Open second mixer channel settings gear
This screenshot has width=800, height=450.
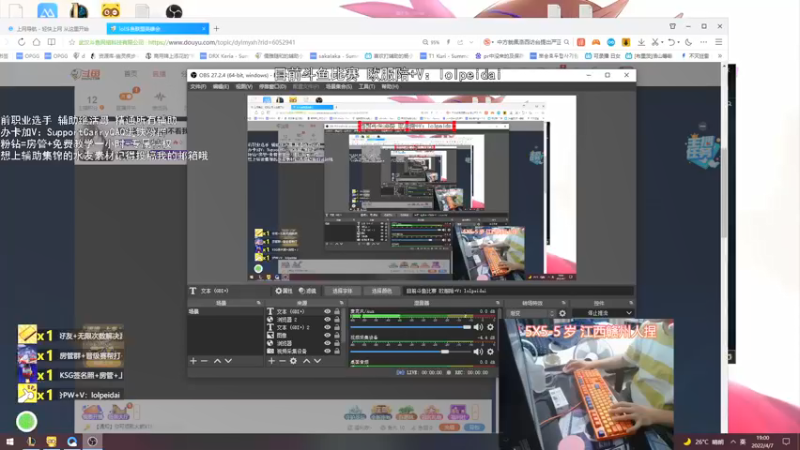coord(490,352)
